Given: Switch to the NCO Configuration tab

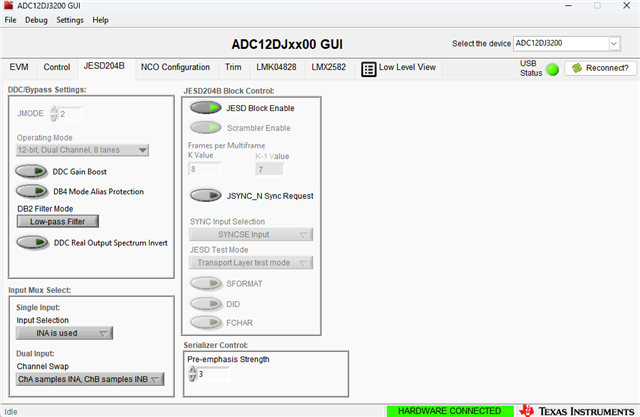Looking at the screenshot, I should (175, 67).
